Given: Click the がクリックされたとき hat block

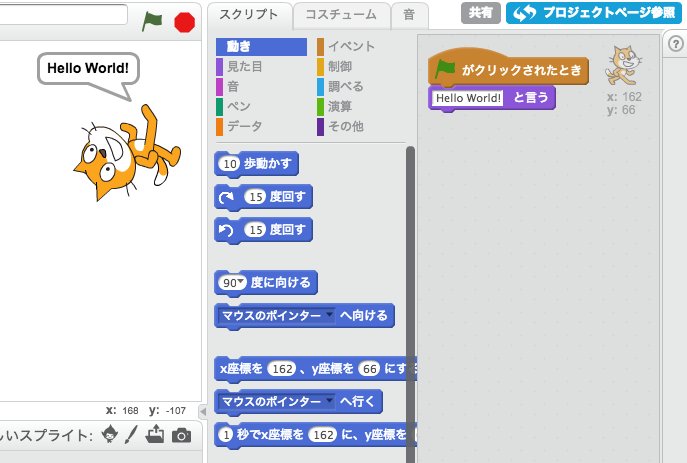Looking at the screenshot, I should tap(508, 68).
